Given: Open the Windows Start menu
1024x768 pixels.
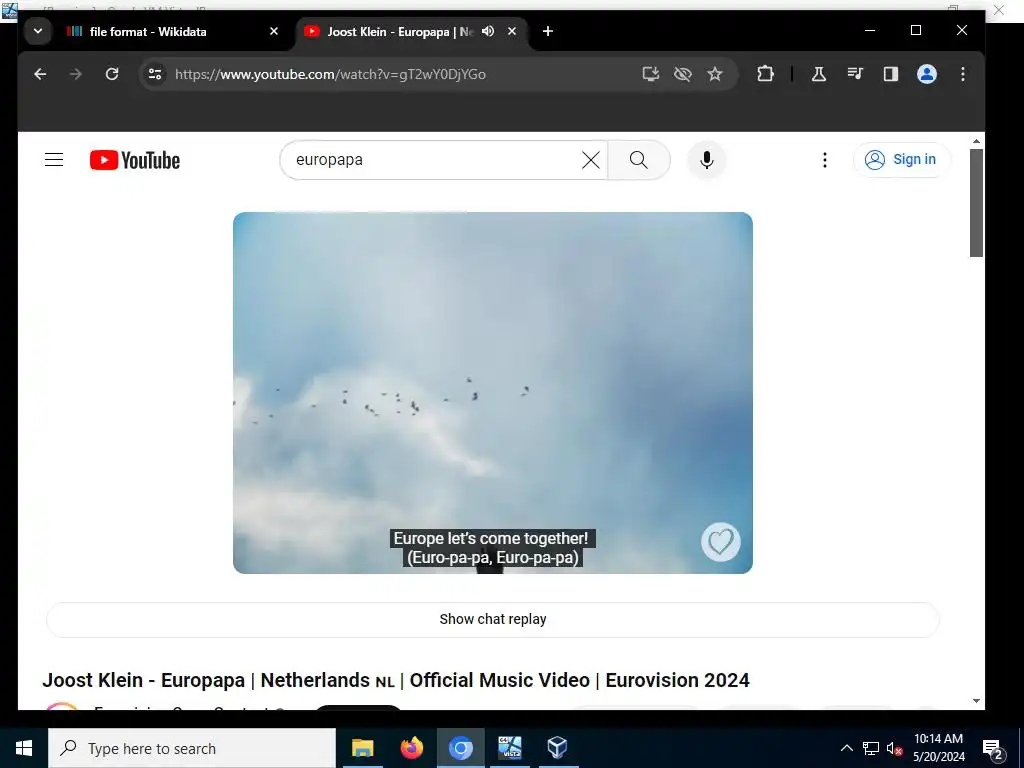Looking at the screenshot, I should [24, 748].
